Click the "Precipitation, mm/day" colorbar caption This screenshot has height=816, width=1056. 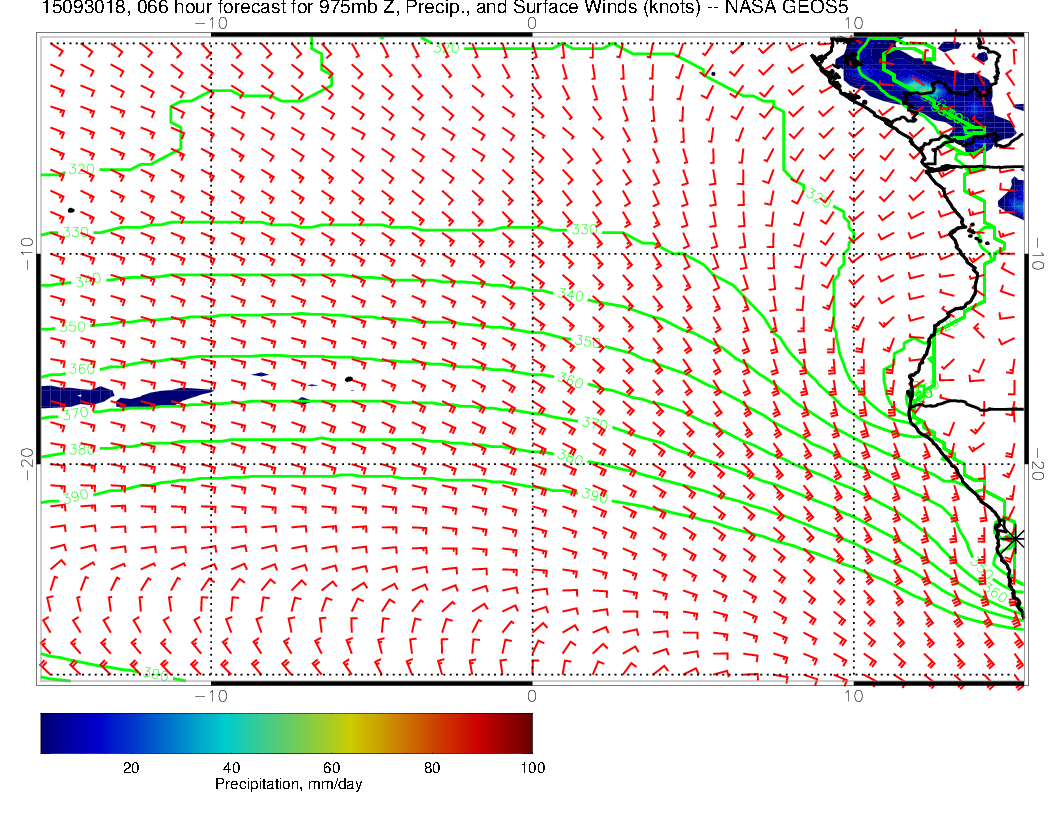(x=288, y=785)
